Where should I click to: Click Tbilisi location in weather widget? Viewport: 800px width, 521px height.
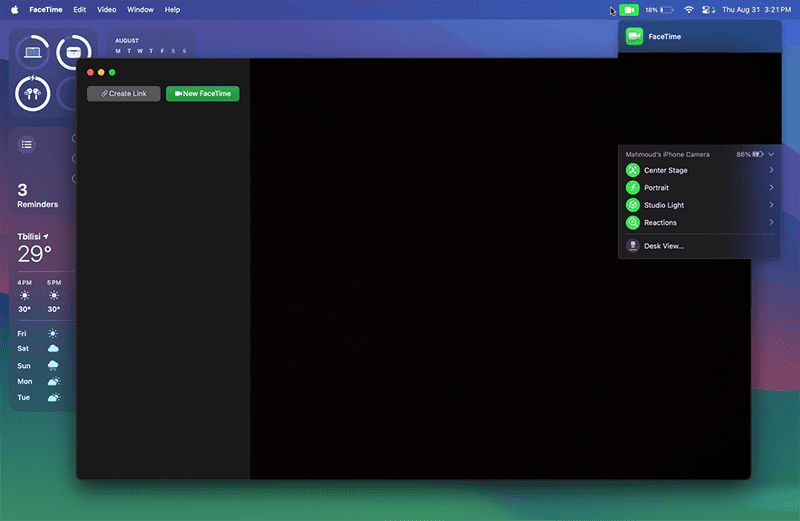(x=33, y=236)
